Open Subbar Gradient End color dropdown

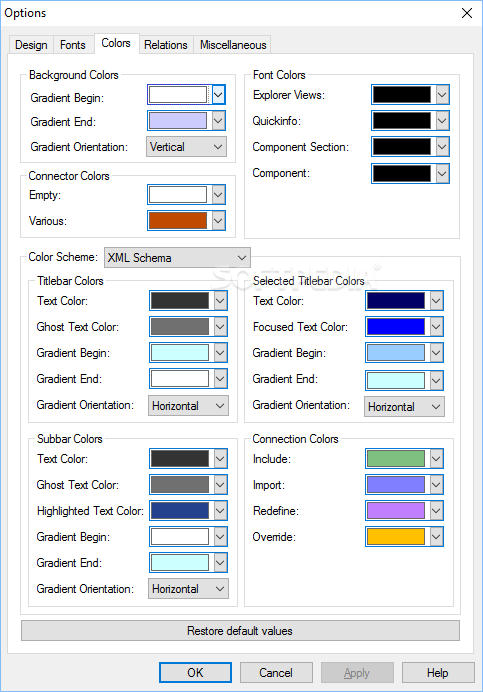pyautogui.click(x=221, y=563)
